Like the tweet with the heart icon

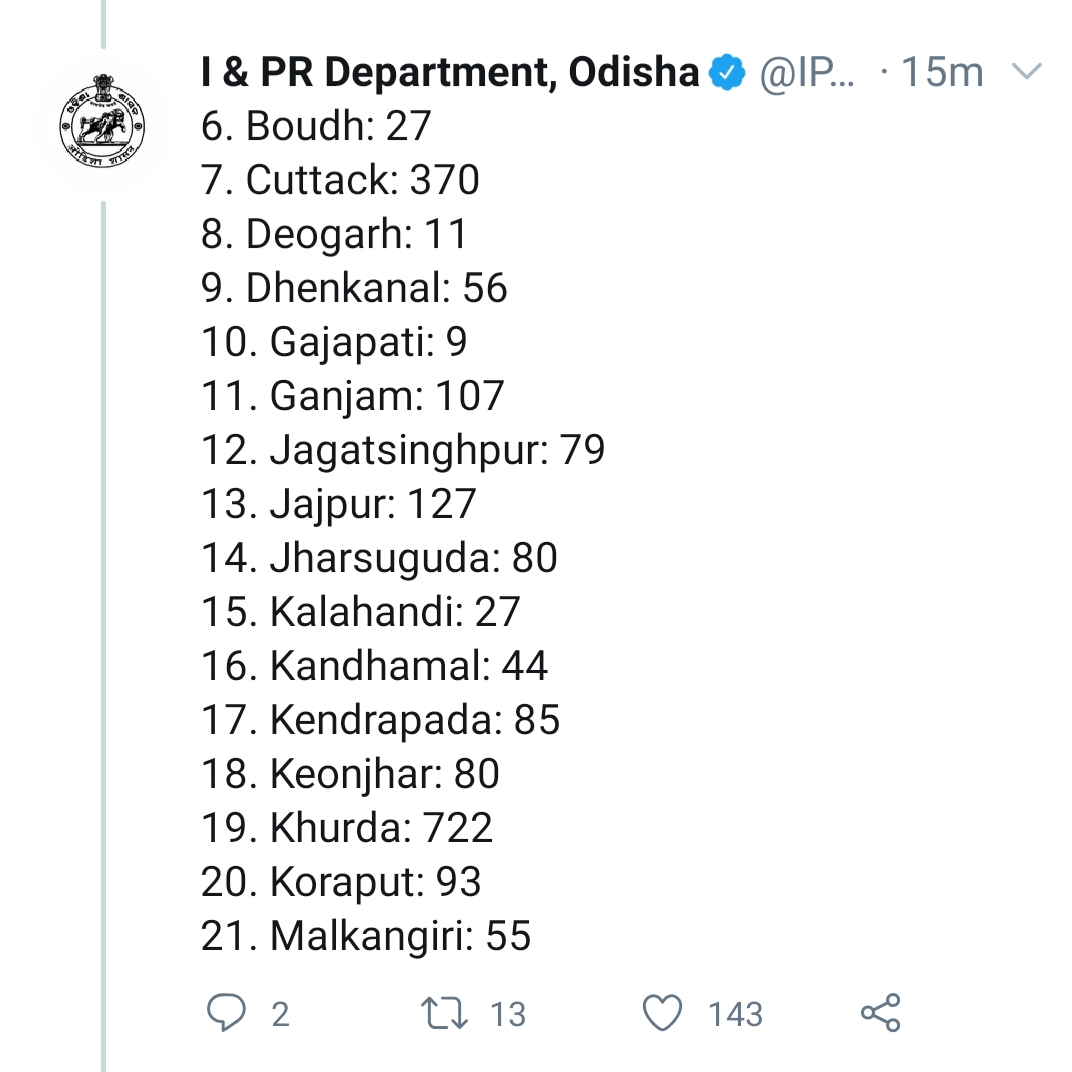click(x=662, y=1013)
